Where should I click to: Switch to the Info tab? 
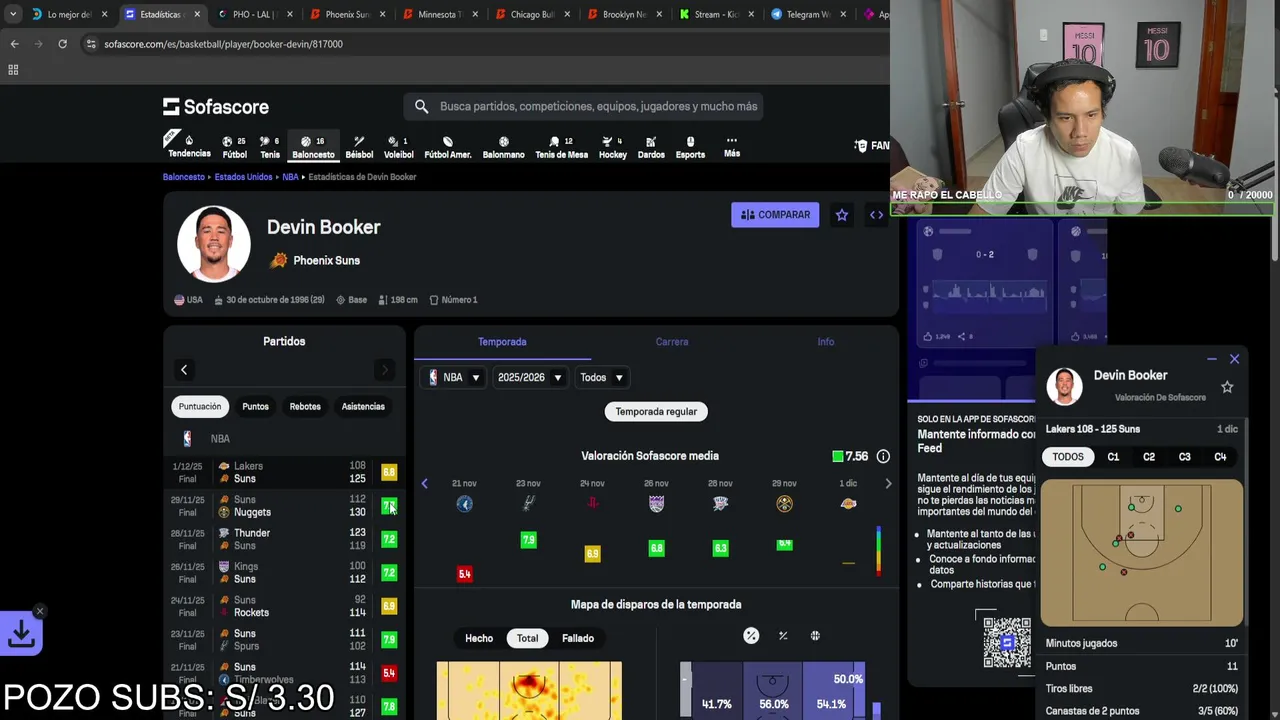click(x=826, y=342)
